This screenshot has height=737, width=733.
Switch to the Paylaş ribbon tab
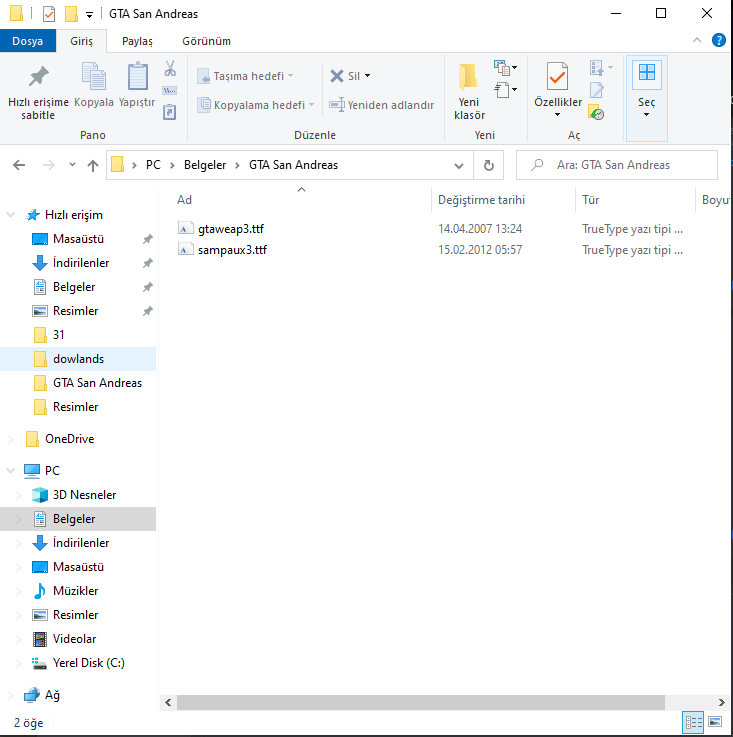pyautogui.click(x=137, y=41)
